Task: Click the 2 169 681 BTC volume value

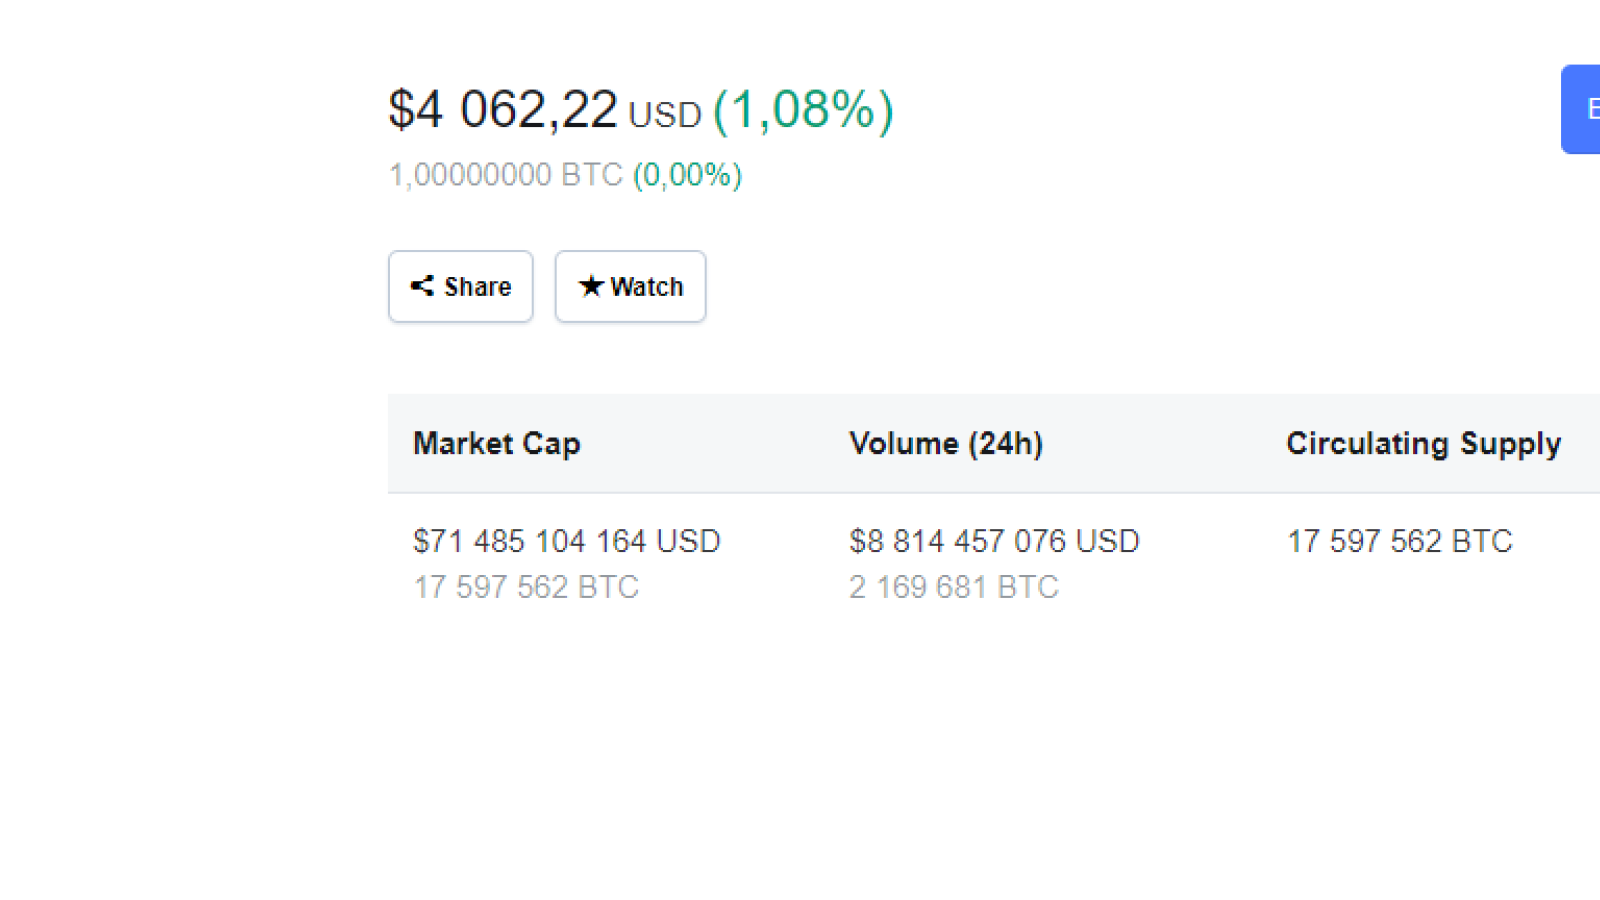Action: tap(953, 587)
